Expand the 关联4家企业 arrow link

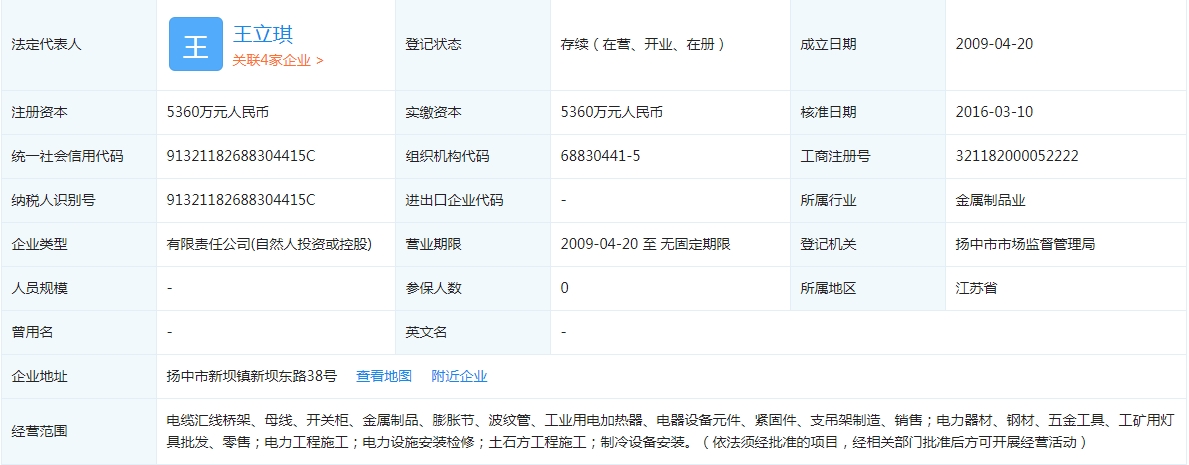[x=278, y=60]
